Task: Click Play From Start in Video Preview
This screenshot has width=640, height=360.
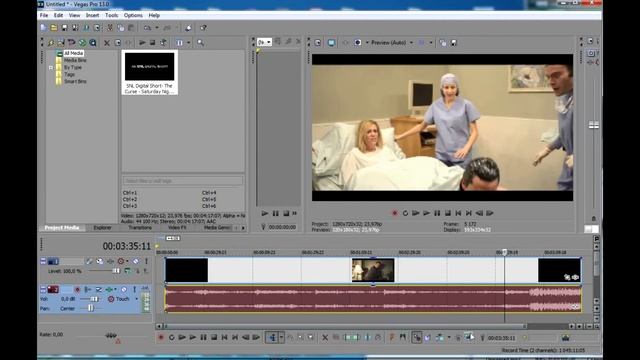Action: click(x=416, y=213)
